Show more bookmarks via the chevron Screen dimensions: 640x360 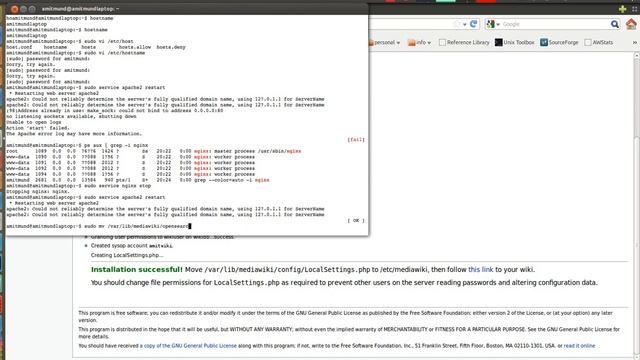[x=635, y=42]
